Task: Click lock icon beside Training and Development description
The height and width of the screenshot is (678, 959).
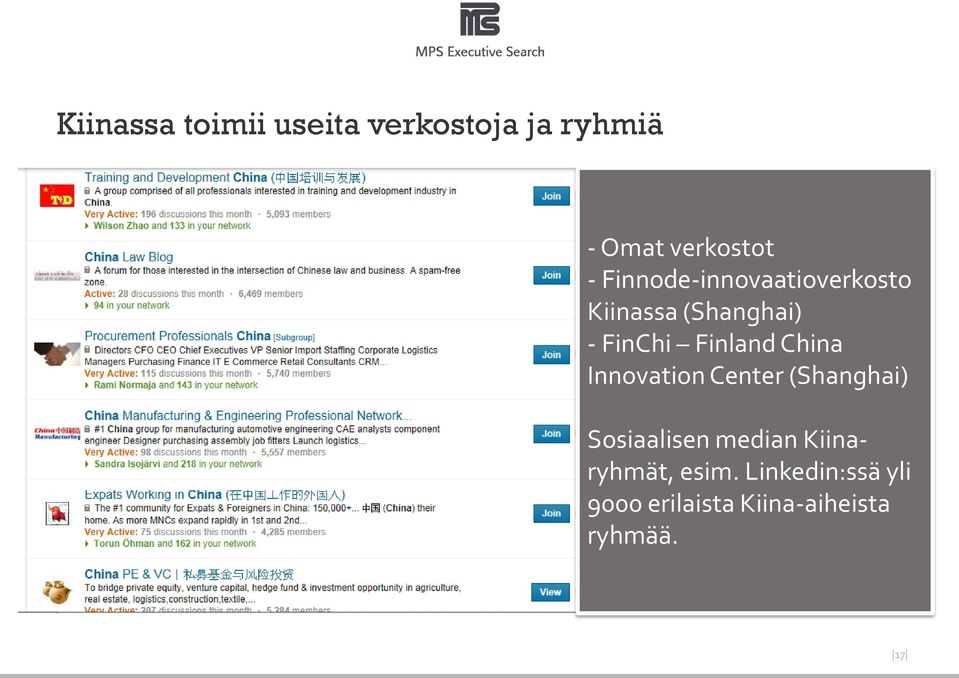Action: pyautogui.click(x=87, y=191)
